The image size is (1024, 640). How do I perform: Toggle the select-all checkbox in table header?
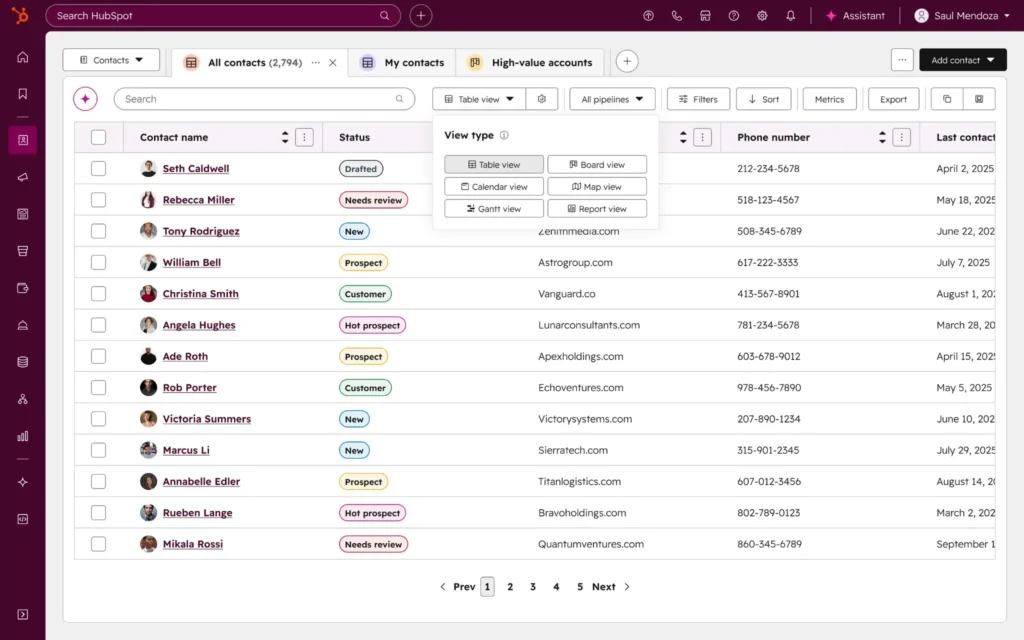click(x=98, y=137)
